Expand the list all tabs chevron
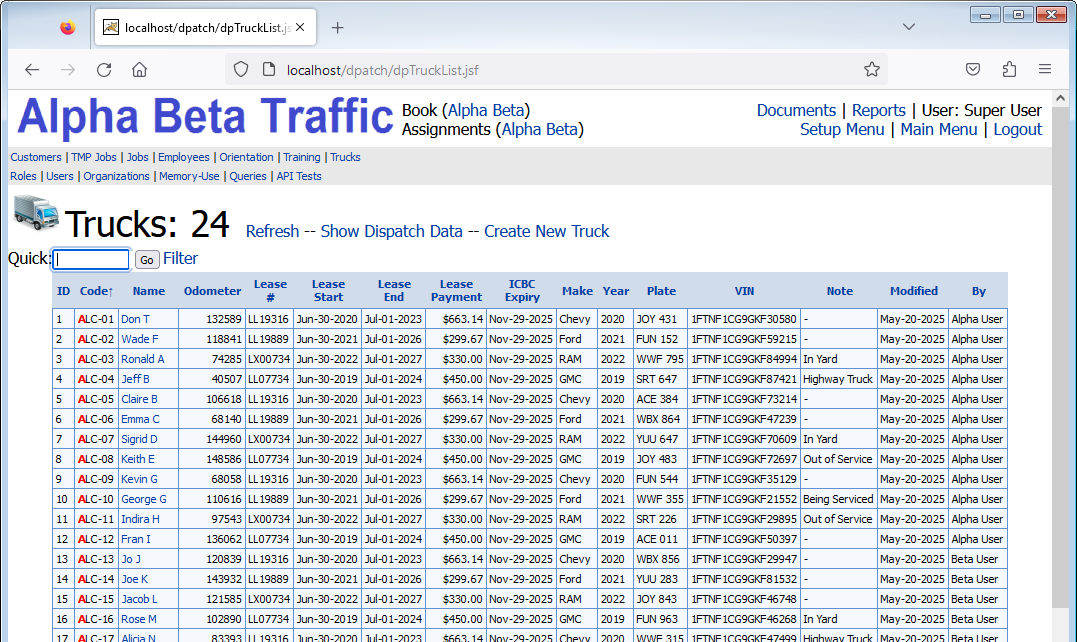This screenshot has height=642, width=1077. point(908,28)
